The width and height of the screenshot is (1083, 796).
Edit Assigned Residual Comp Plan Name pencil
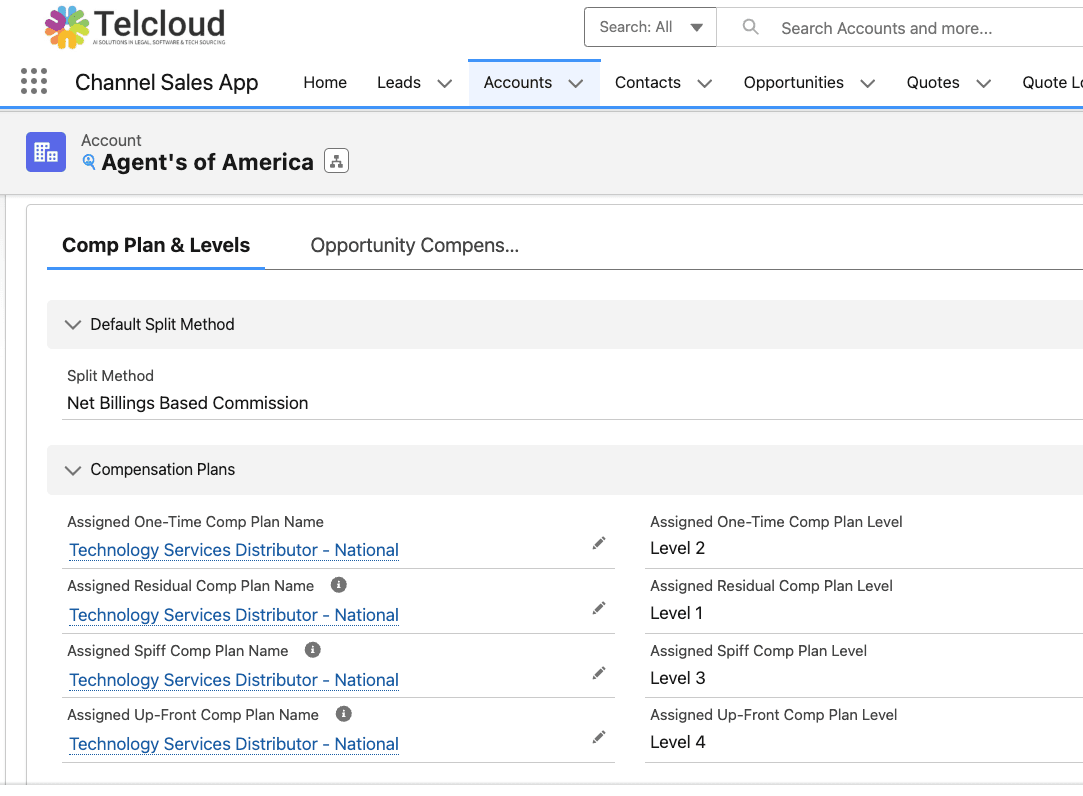pyautogui.click(x=599, y=608)
